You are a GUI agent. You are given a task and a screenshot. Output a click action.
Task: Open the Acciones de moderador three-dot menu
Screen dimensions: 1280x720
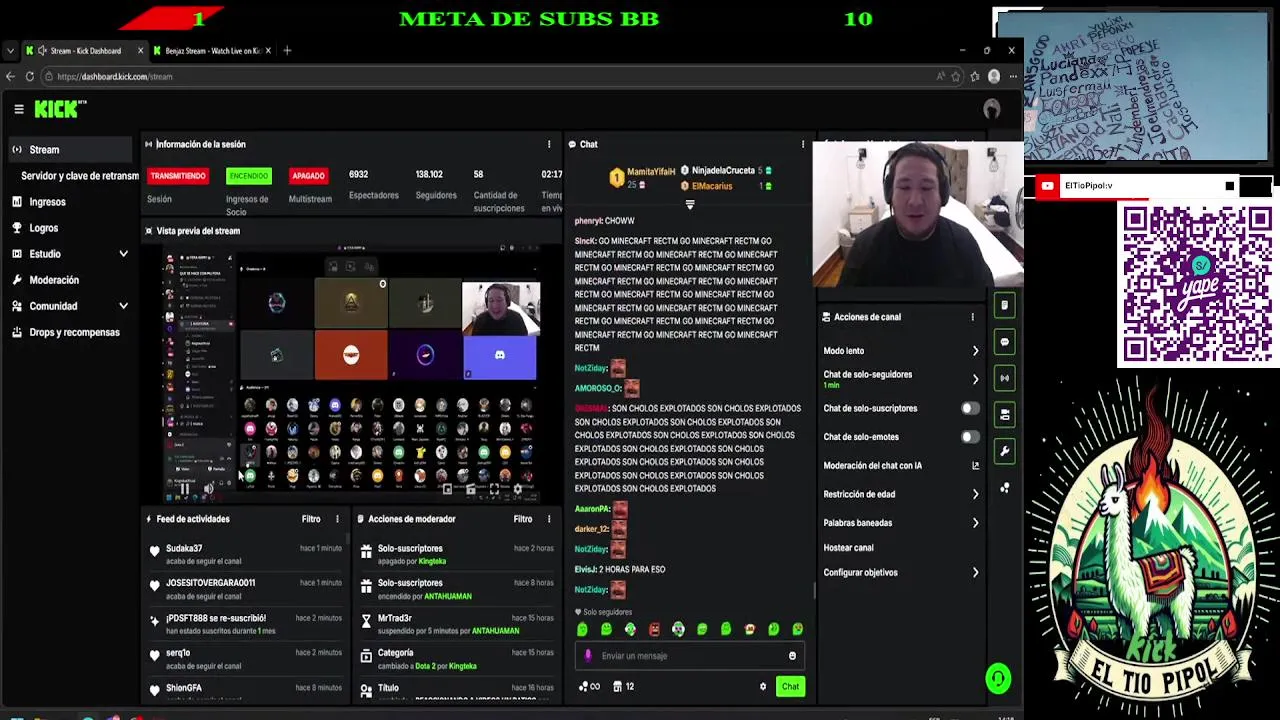(x=548, y=519)
